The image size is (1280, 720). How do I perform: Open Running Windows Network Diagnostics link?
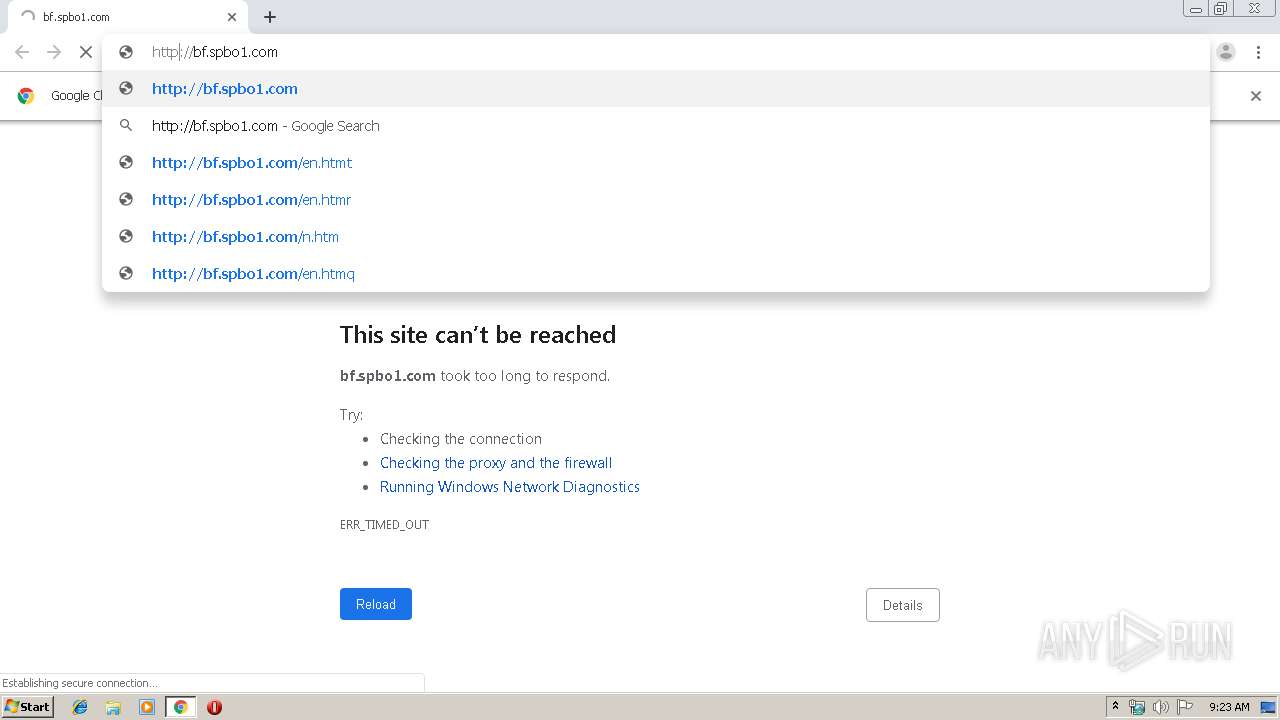point(510,487)
